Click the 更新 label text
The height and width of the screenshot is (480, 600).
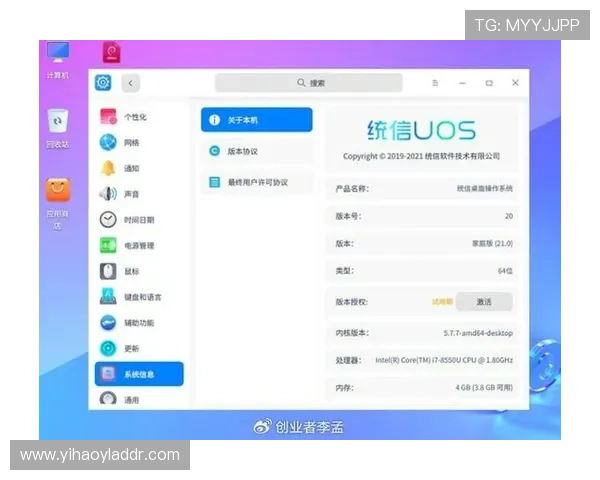click(x=132, y=348)
